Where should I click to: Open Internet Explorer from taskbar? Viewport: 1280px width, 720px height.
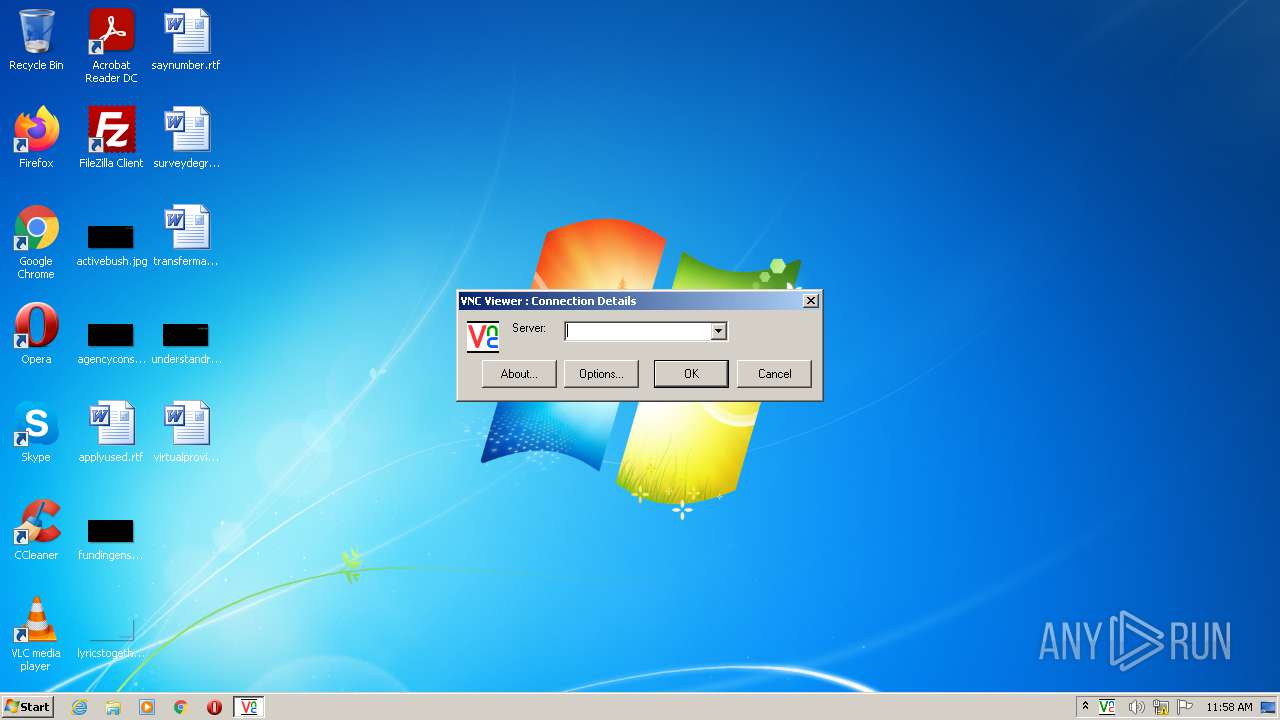pos(79,707)
